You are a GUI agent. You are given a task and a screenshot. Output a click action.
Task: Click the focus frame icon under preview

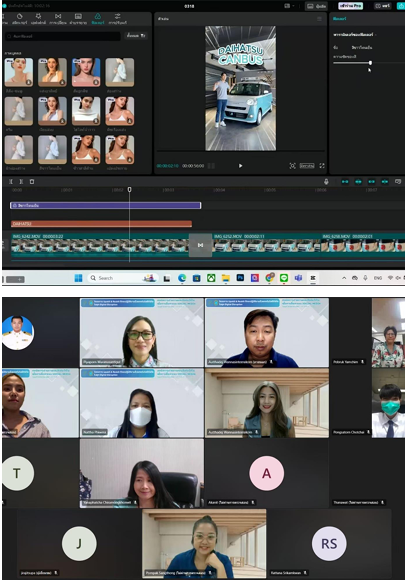click(x=292, y=166)
